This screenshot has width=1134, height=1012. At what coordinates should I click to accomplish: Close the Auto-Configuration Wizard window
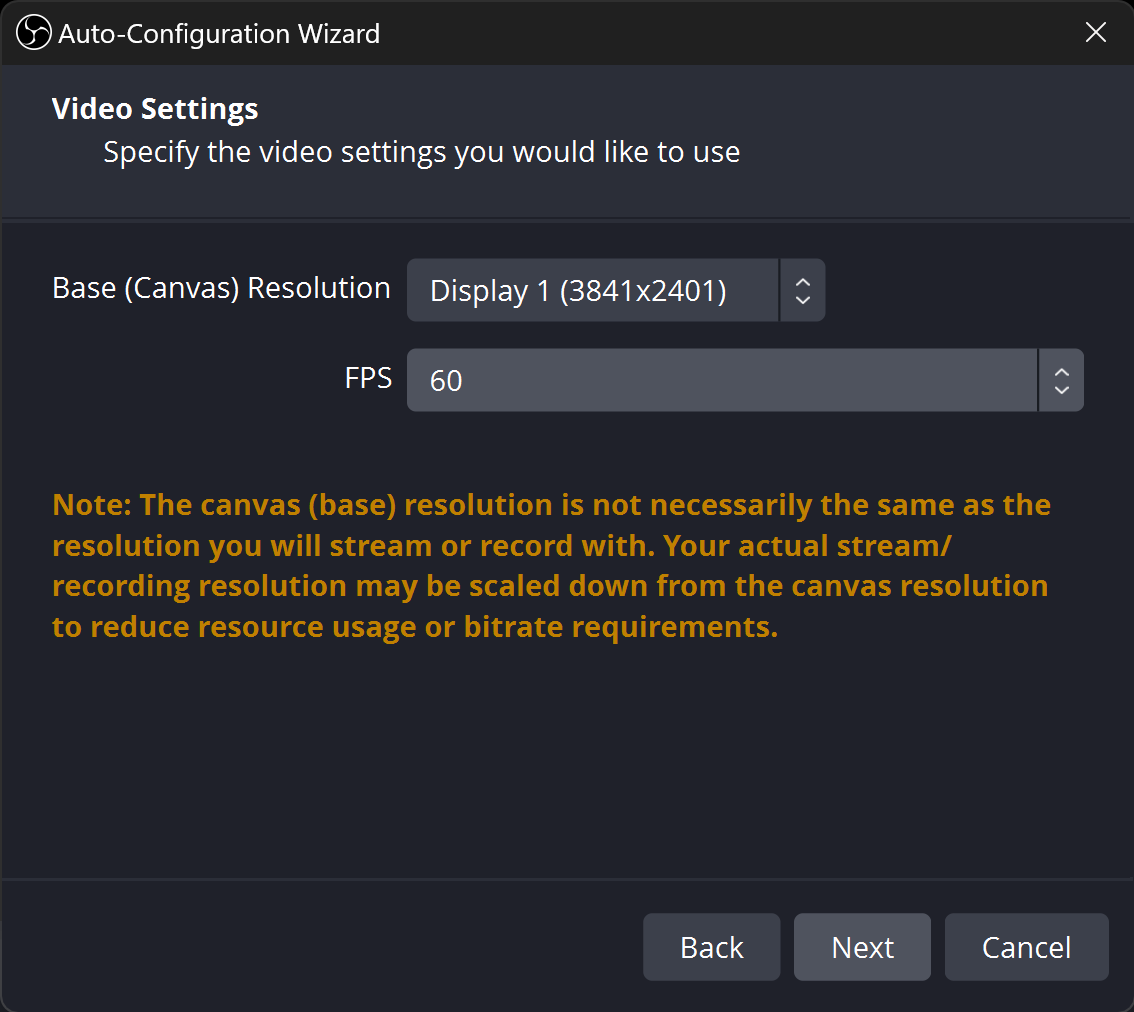click(1095, 33)
